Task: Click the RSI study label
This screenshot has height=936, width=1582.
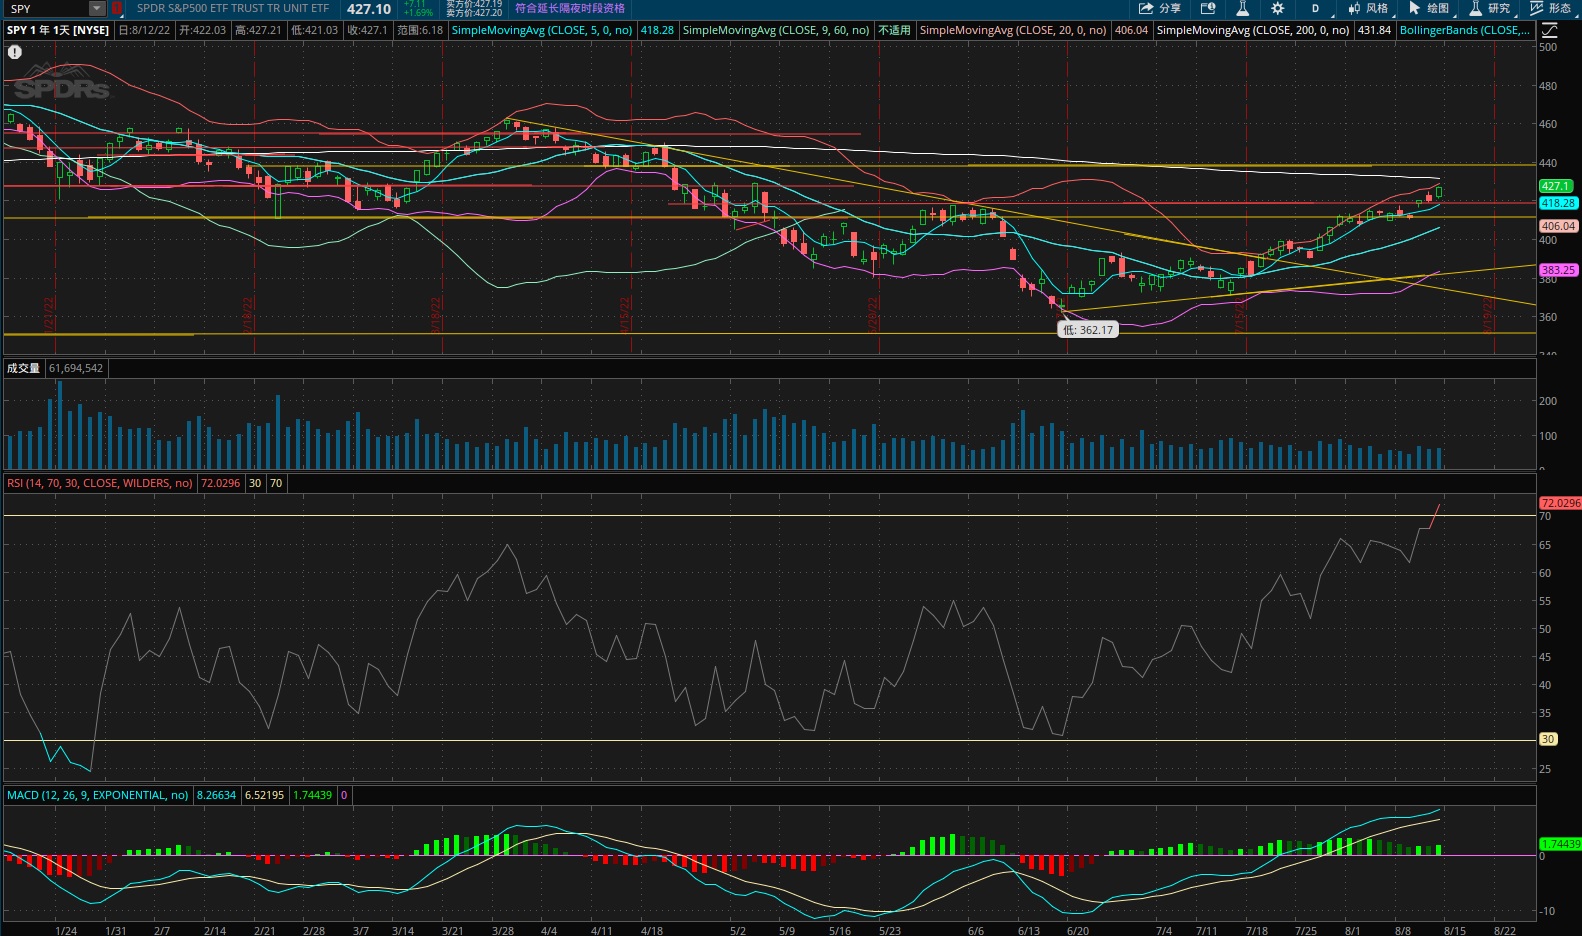Action: pyautogui.click(x=99, y=483)
